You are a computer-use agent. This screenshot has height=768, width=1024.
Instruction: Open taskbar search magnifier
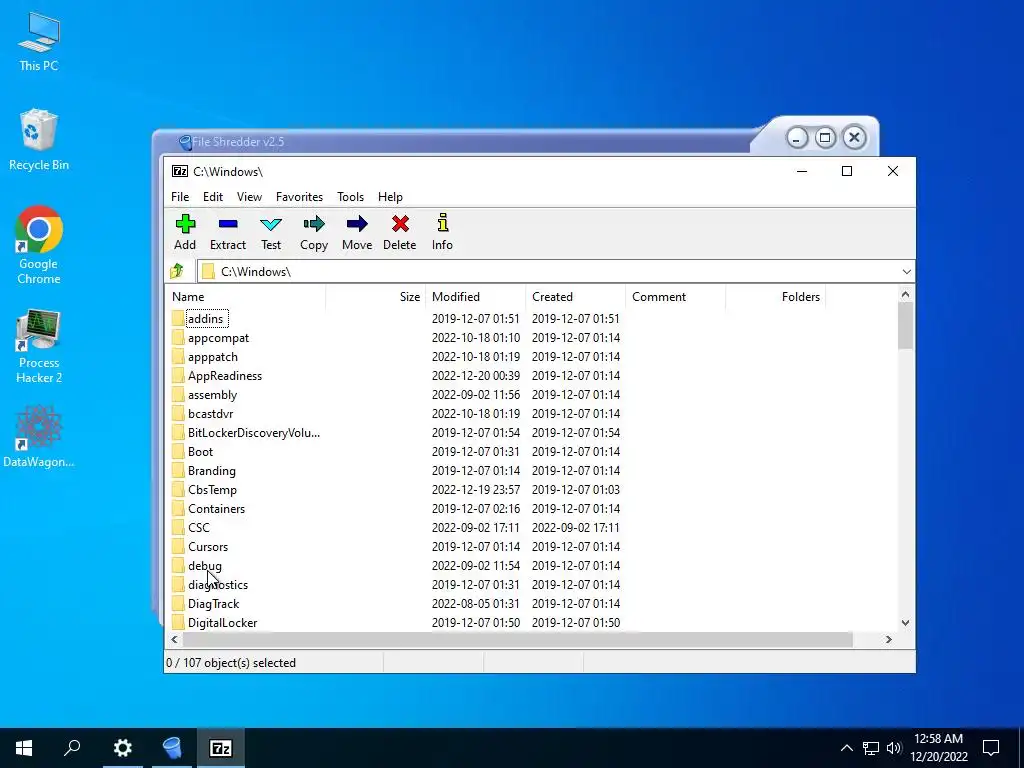pyautogui.click(x=72, y=748)
